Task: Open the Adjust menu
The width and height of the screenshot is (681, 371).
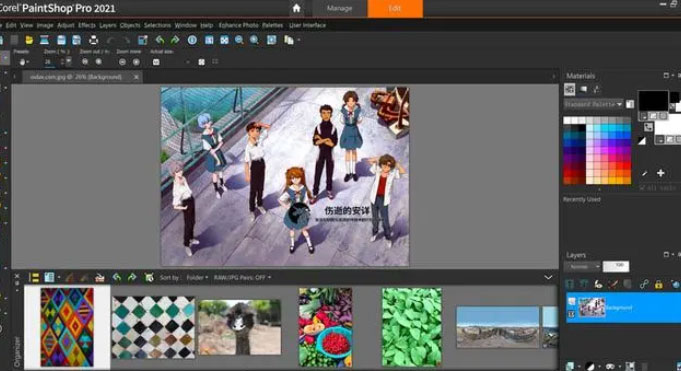Action: tap(66, 25)
